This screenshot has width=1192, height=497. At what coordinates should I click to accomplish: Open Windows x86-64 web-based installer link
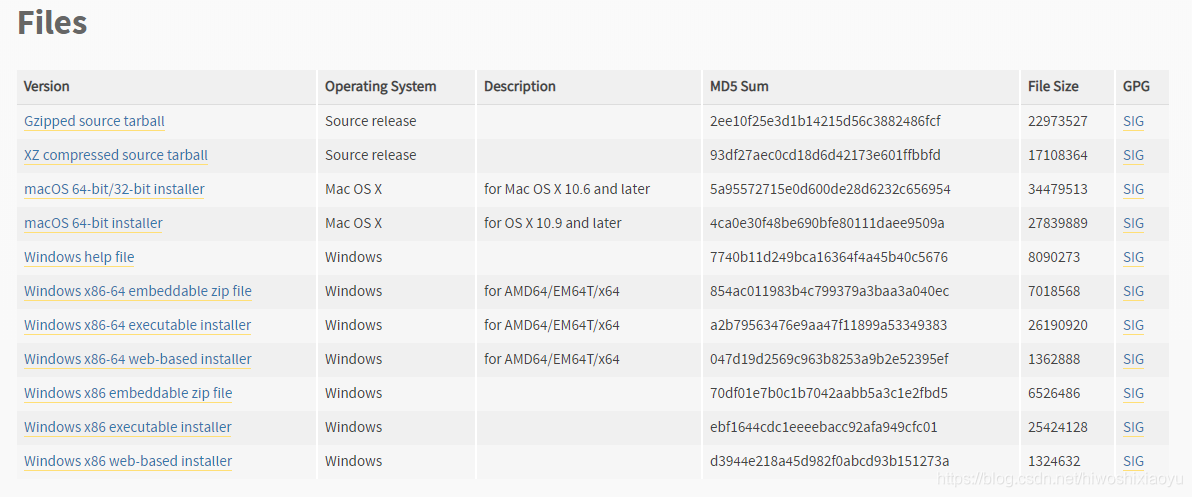[x=138, y=359]
